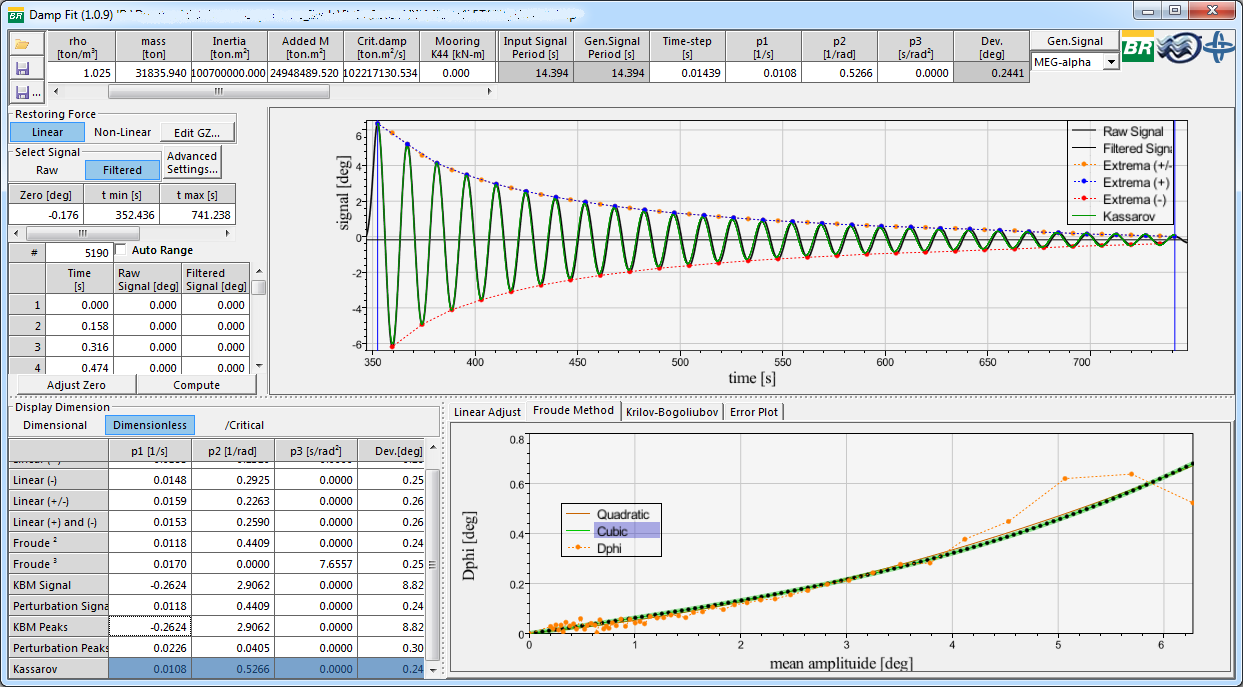Screen dimensions: 1243x687
Task: Open the Error Plot tab
Action: point(753,412)
